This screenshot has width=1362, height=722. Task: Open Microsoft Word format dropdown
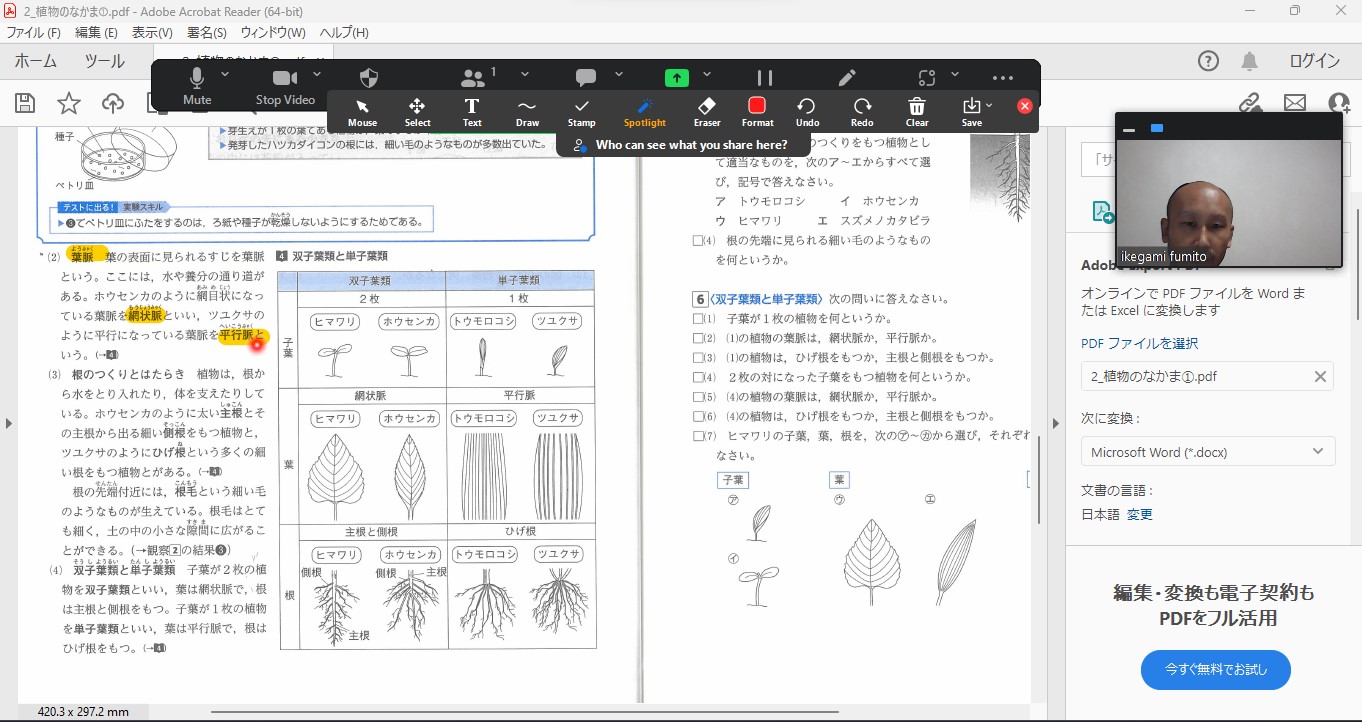point(1207,452)
